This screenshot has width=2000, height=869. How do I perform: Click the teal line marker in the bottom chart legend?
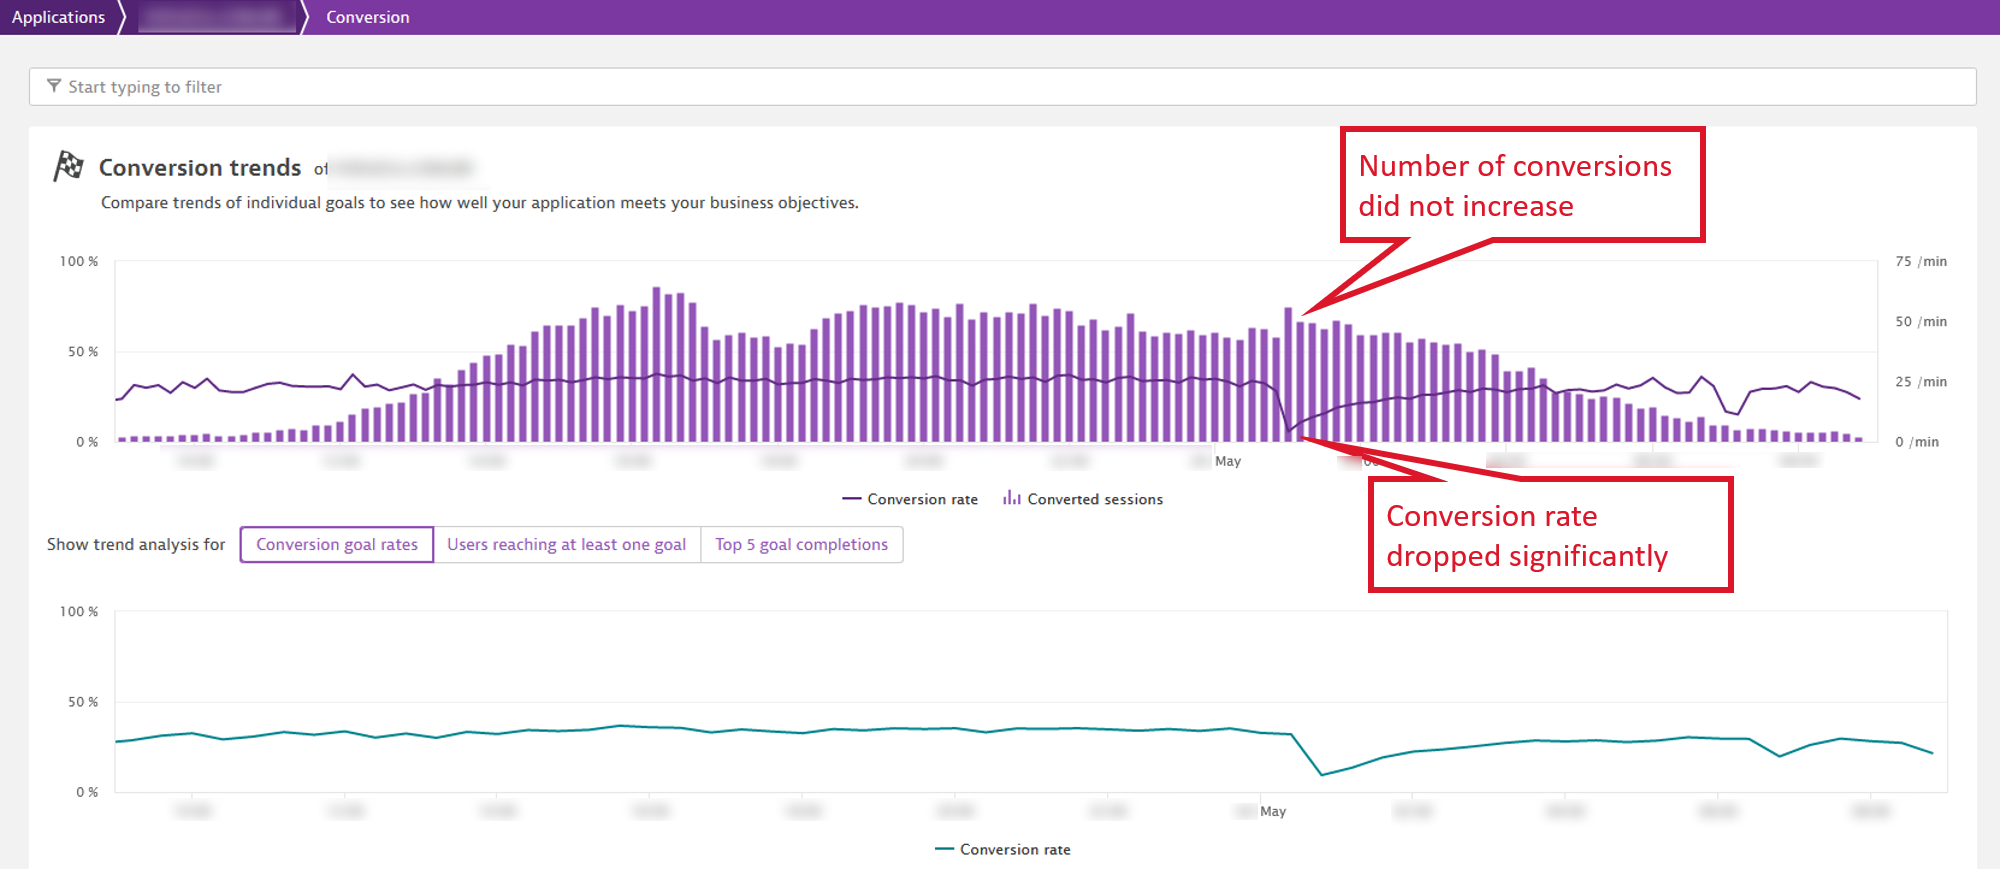click(x=944, y=849)
